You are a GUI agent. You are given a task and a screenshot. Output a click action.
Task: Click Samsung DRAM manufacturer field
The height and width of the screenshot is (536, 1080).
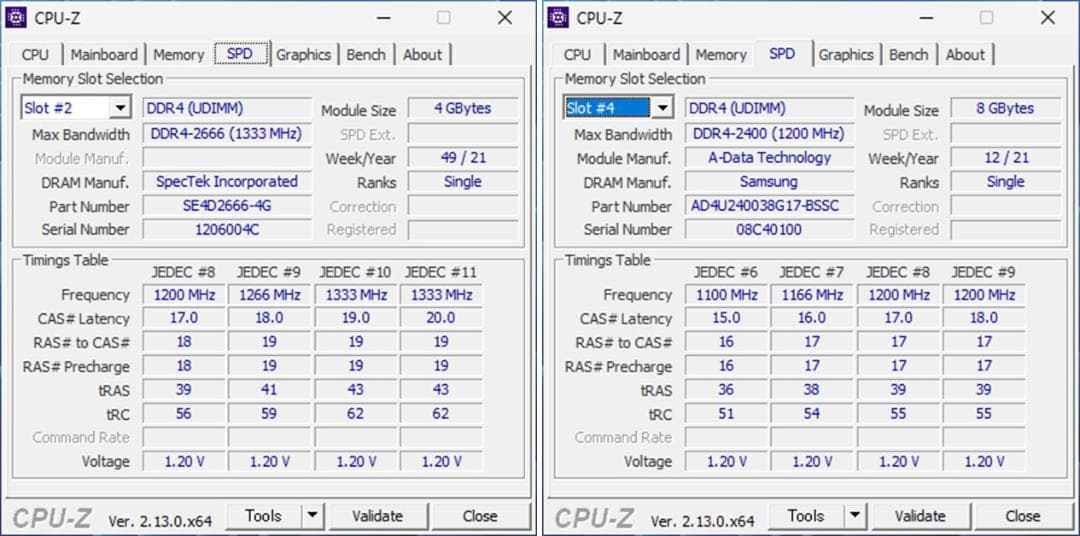coord(769,182)
